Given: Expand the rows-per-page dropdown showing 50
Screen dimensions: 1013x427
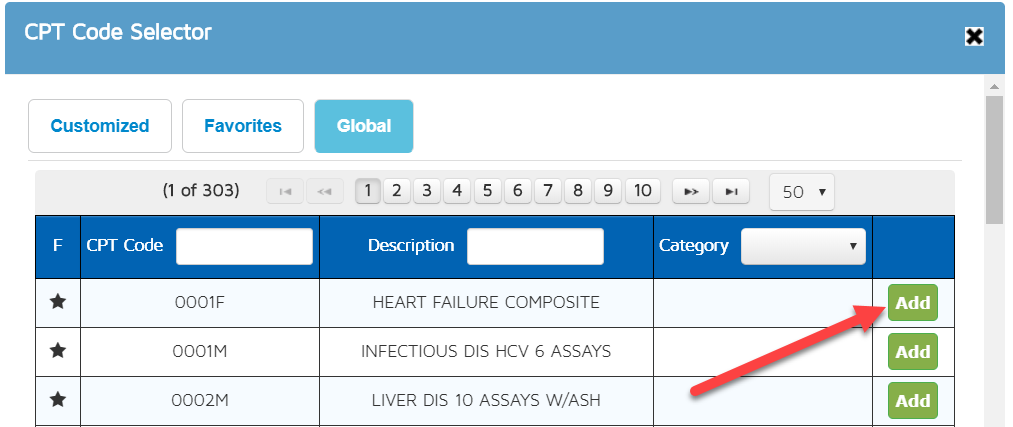Looking at the screenshot, I should pyautogui.click(x=801, y=191).
